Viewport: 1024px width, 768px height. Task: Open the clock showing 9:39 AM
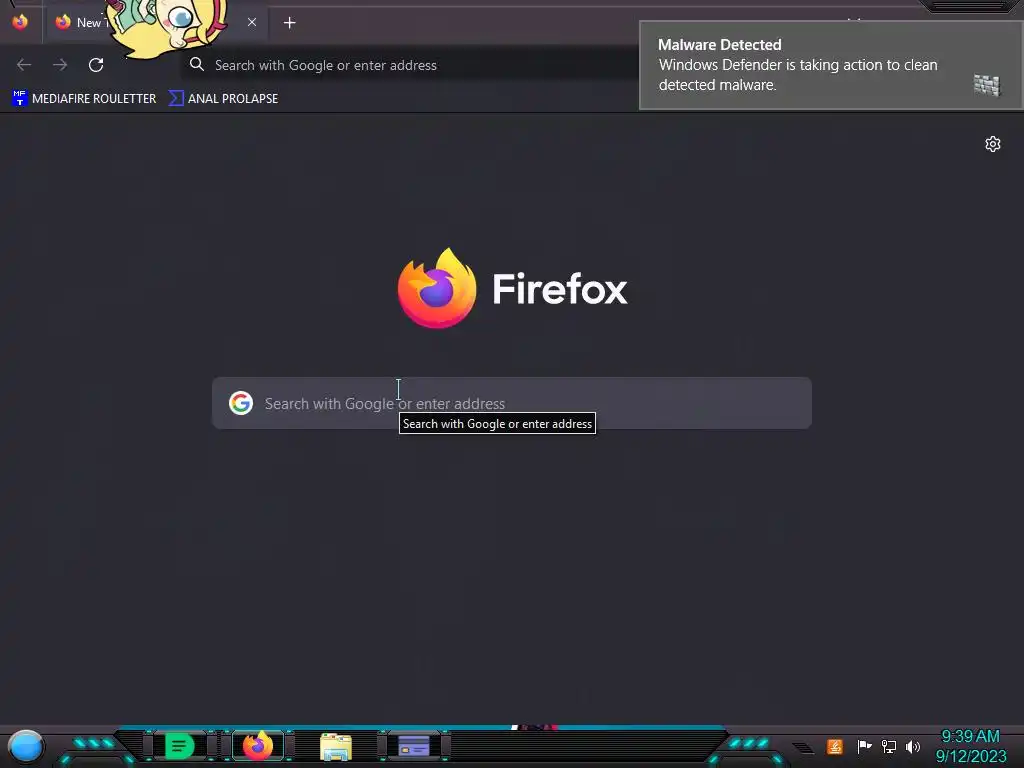(970, 746)
